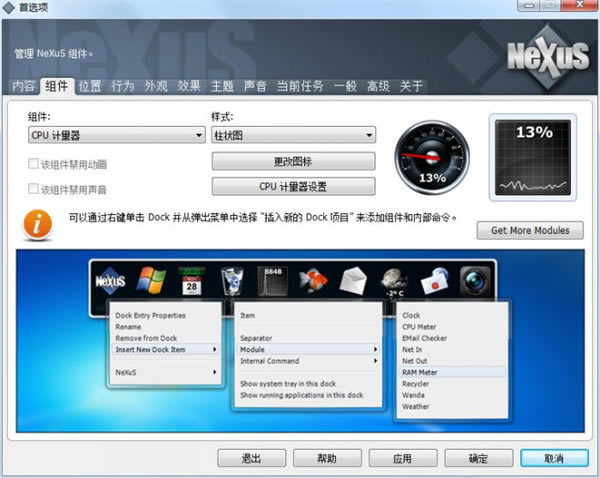Expand Insert New Dock Item submenu arrow

tap(215, 349)
